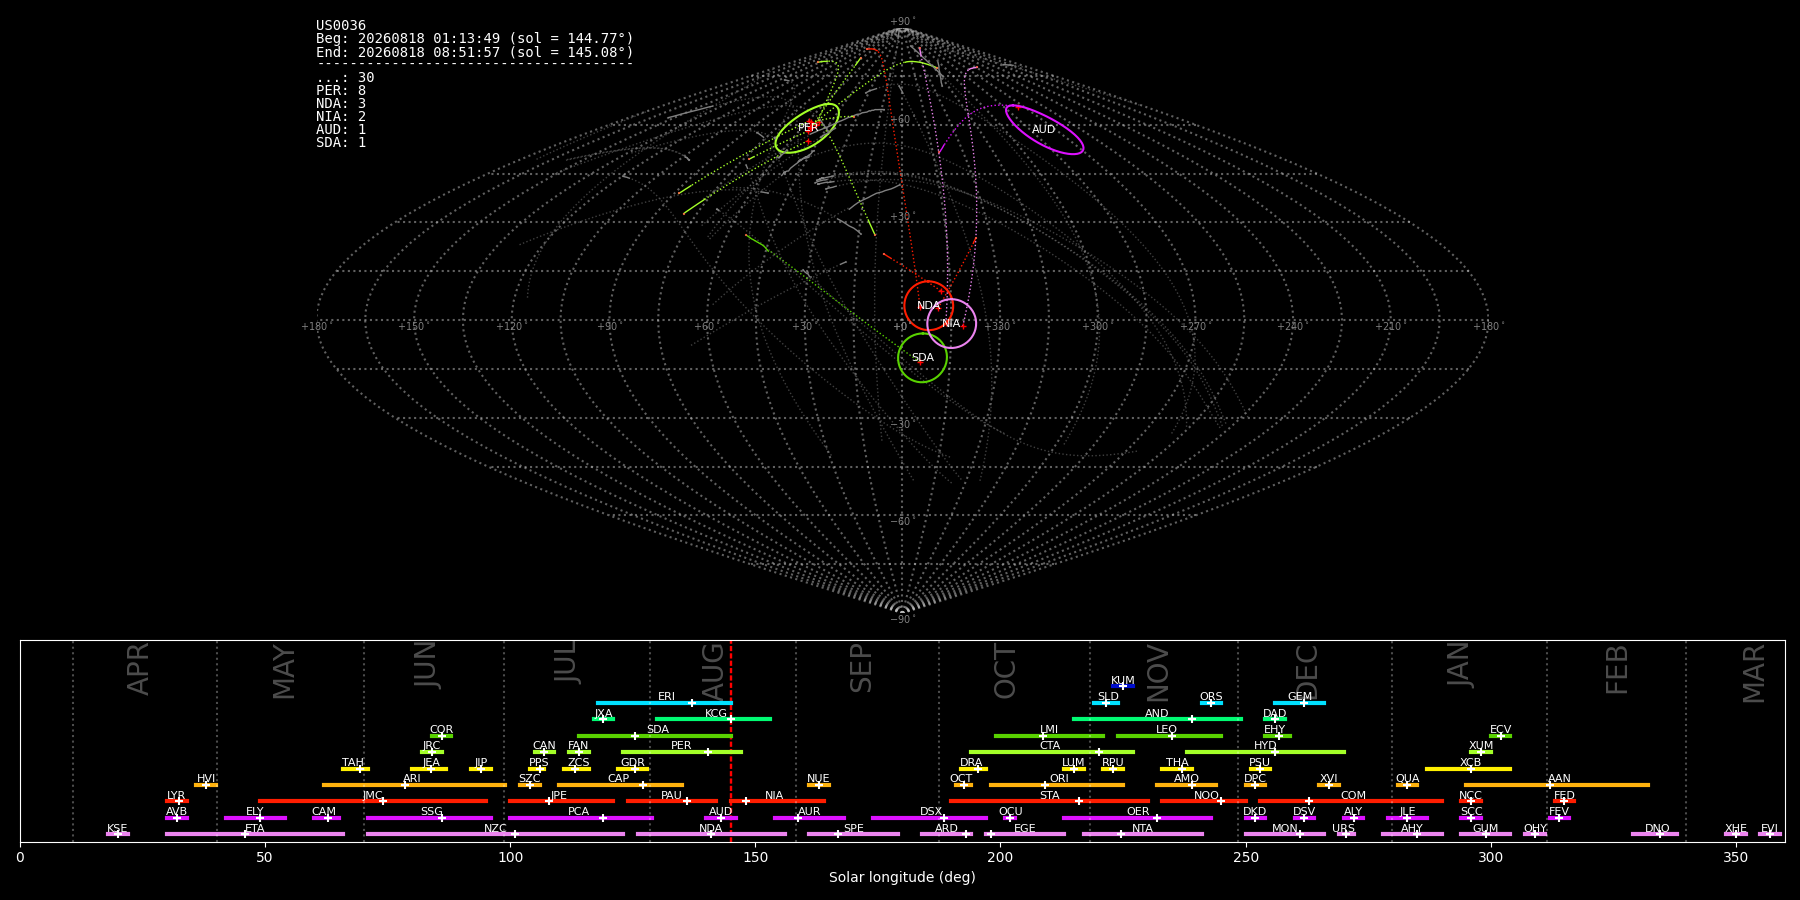This screenshot has height=900, width=1800.
Task: Click the 300 tick on solar longitude axis
Action: 1490,857
